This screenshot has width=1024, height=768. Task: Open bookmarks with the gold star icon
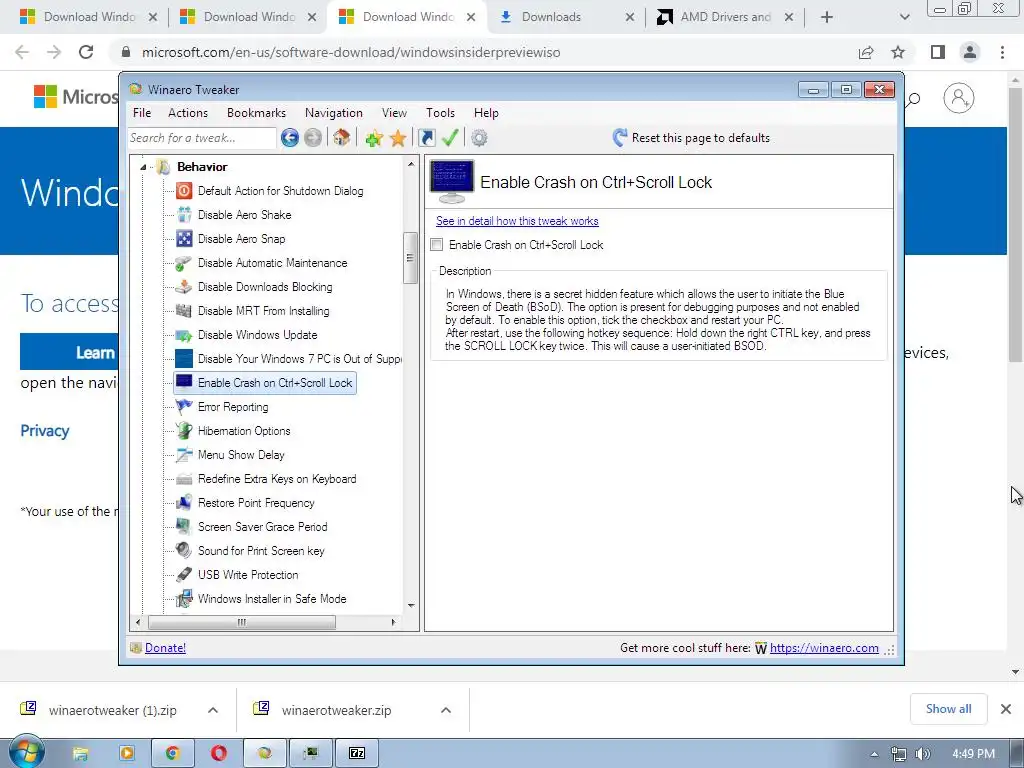click(x=398, y=138)
